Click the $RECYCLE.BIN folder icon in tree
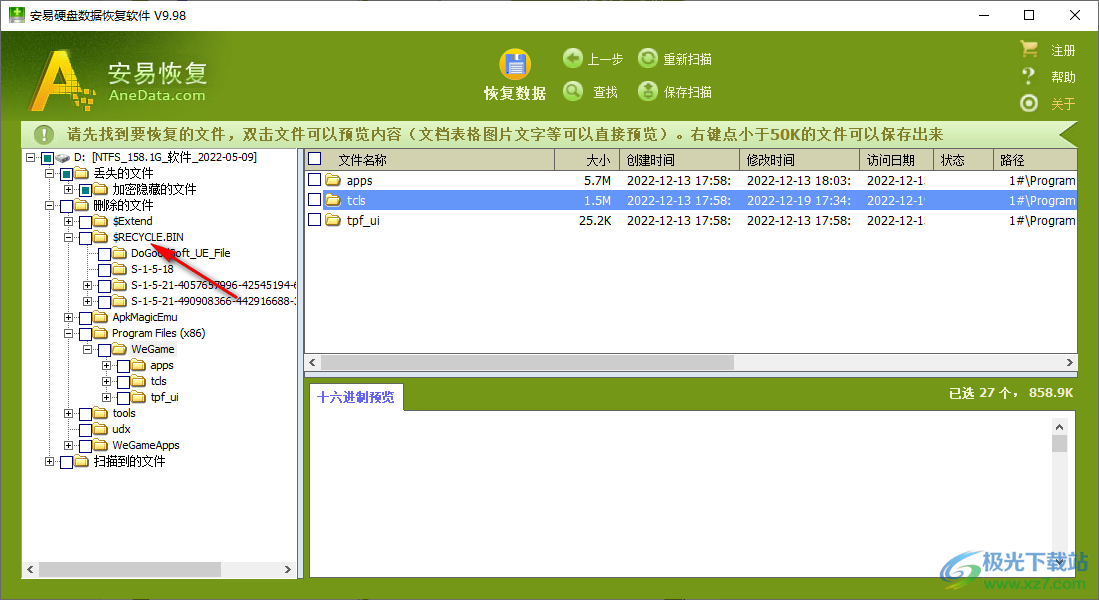Image resolution: width=1099 pixels, height=600 pixels. click(101, 238)
